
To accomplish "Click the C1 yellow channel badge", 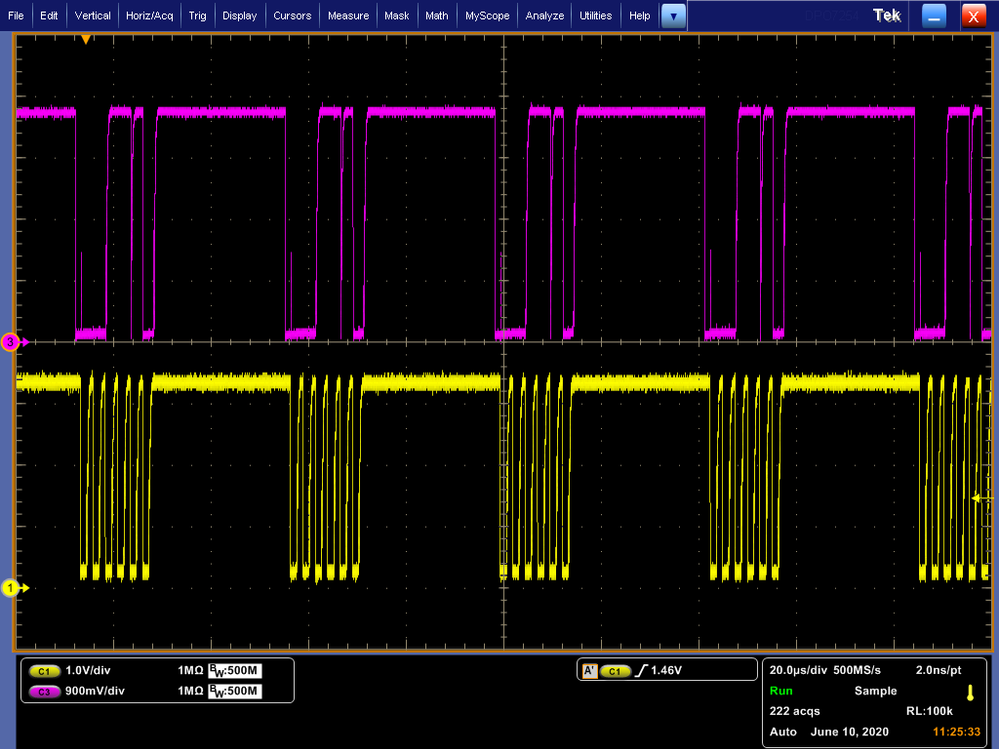I will (46, 672).
